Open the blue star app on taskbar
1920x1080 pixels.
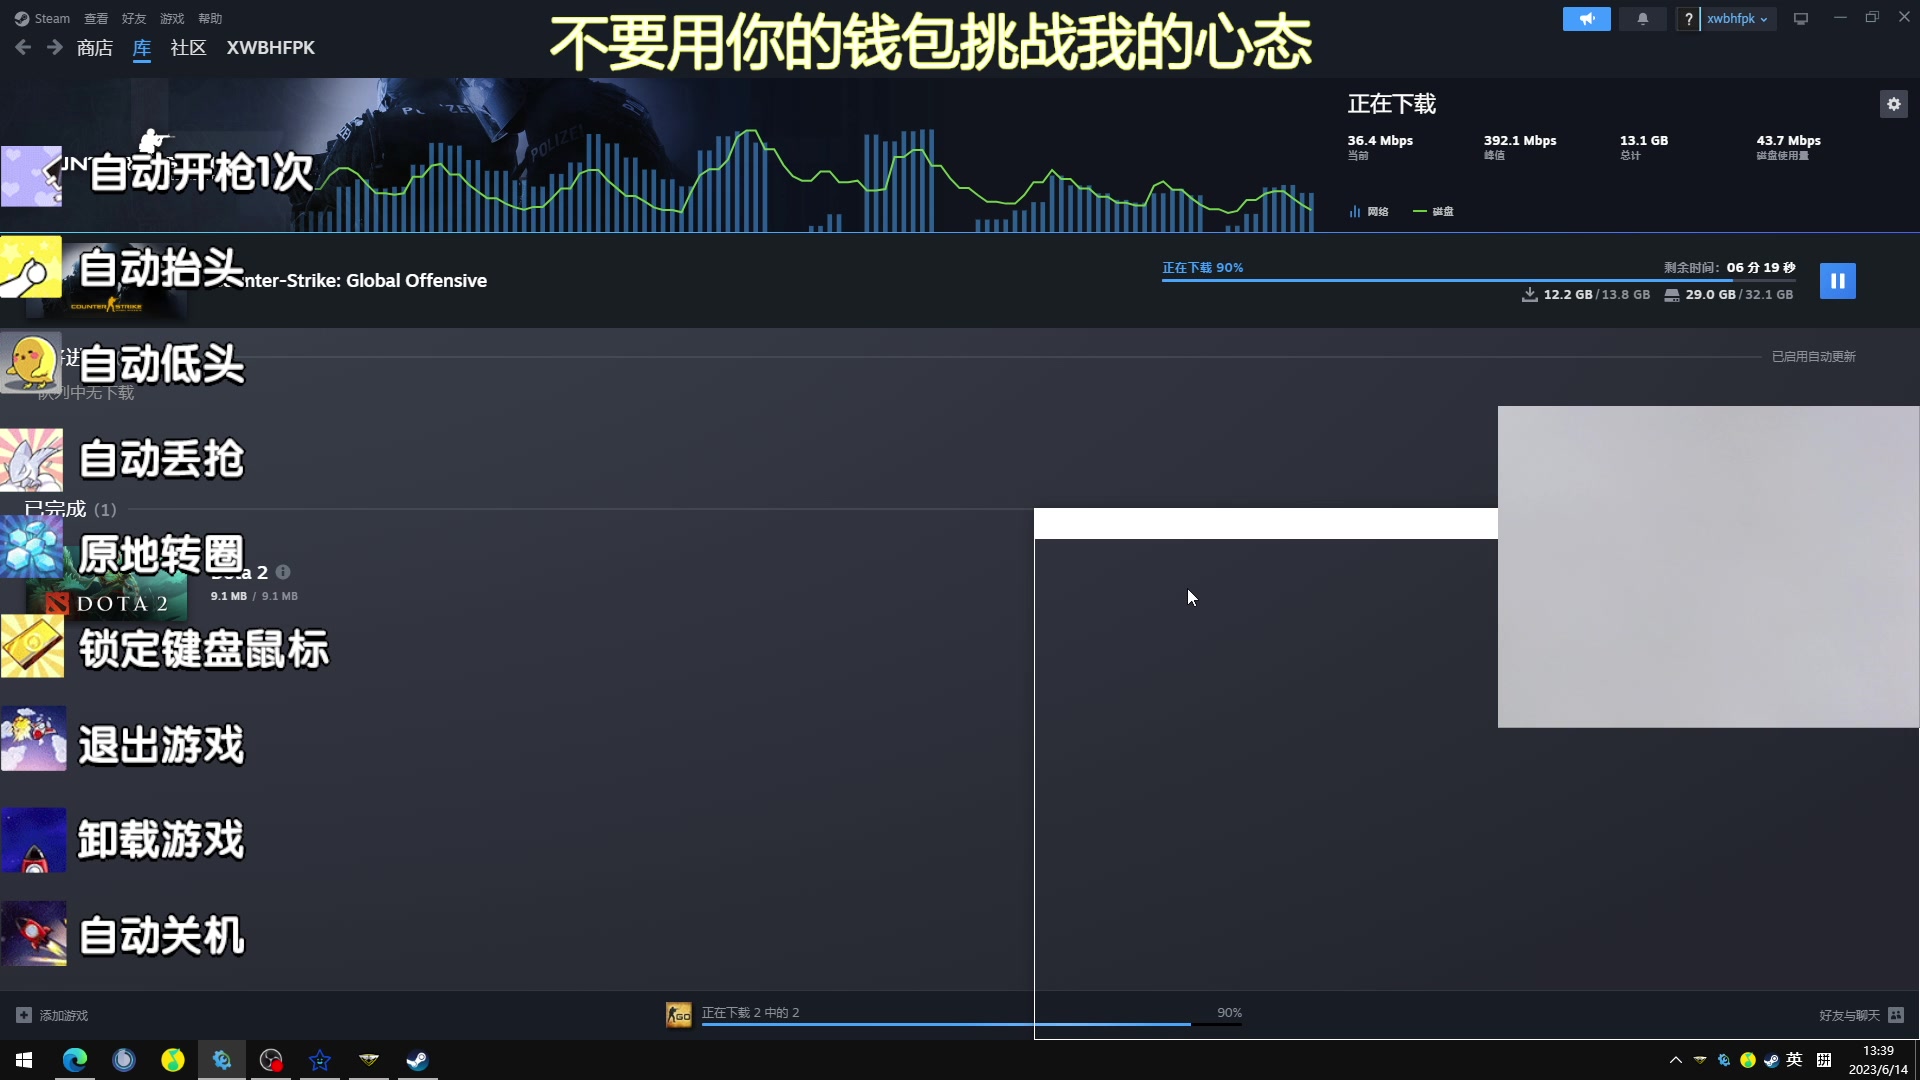320,1060
